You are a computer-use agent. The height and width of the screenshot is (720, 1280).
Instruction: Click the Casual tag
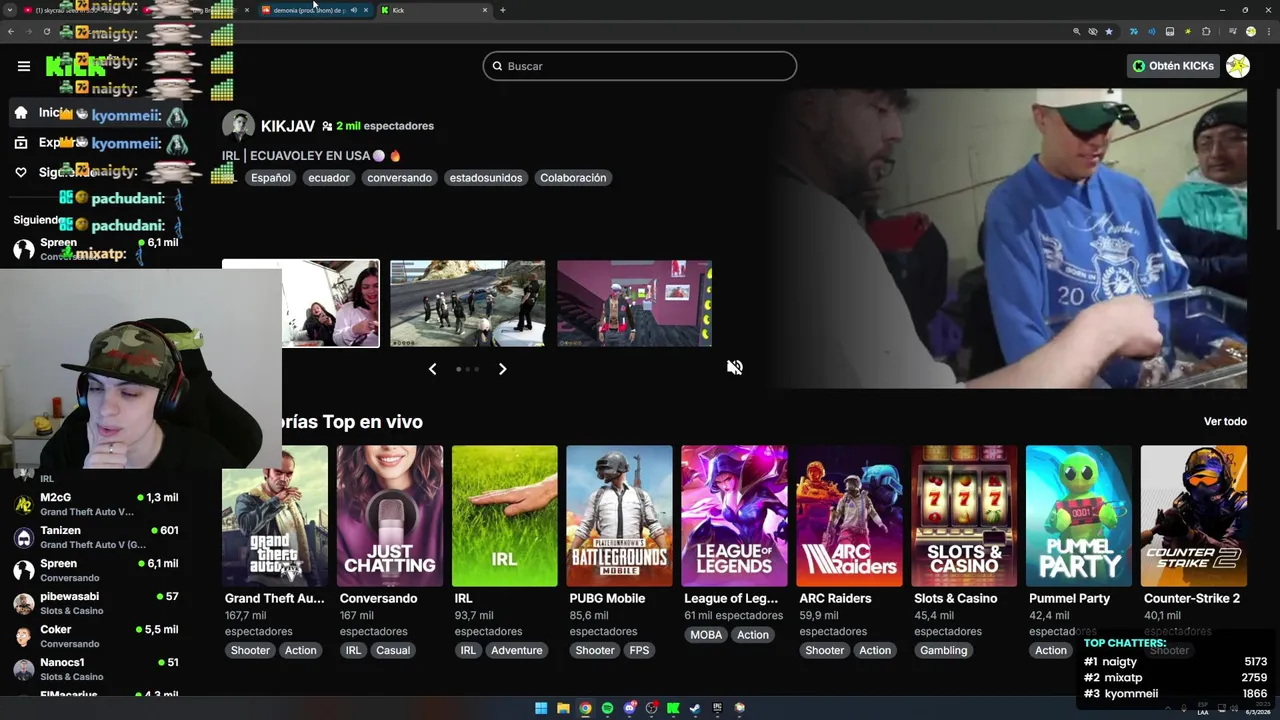tap(393, 650)
